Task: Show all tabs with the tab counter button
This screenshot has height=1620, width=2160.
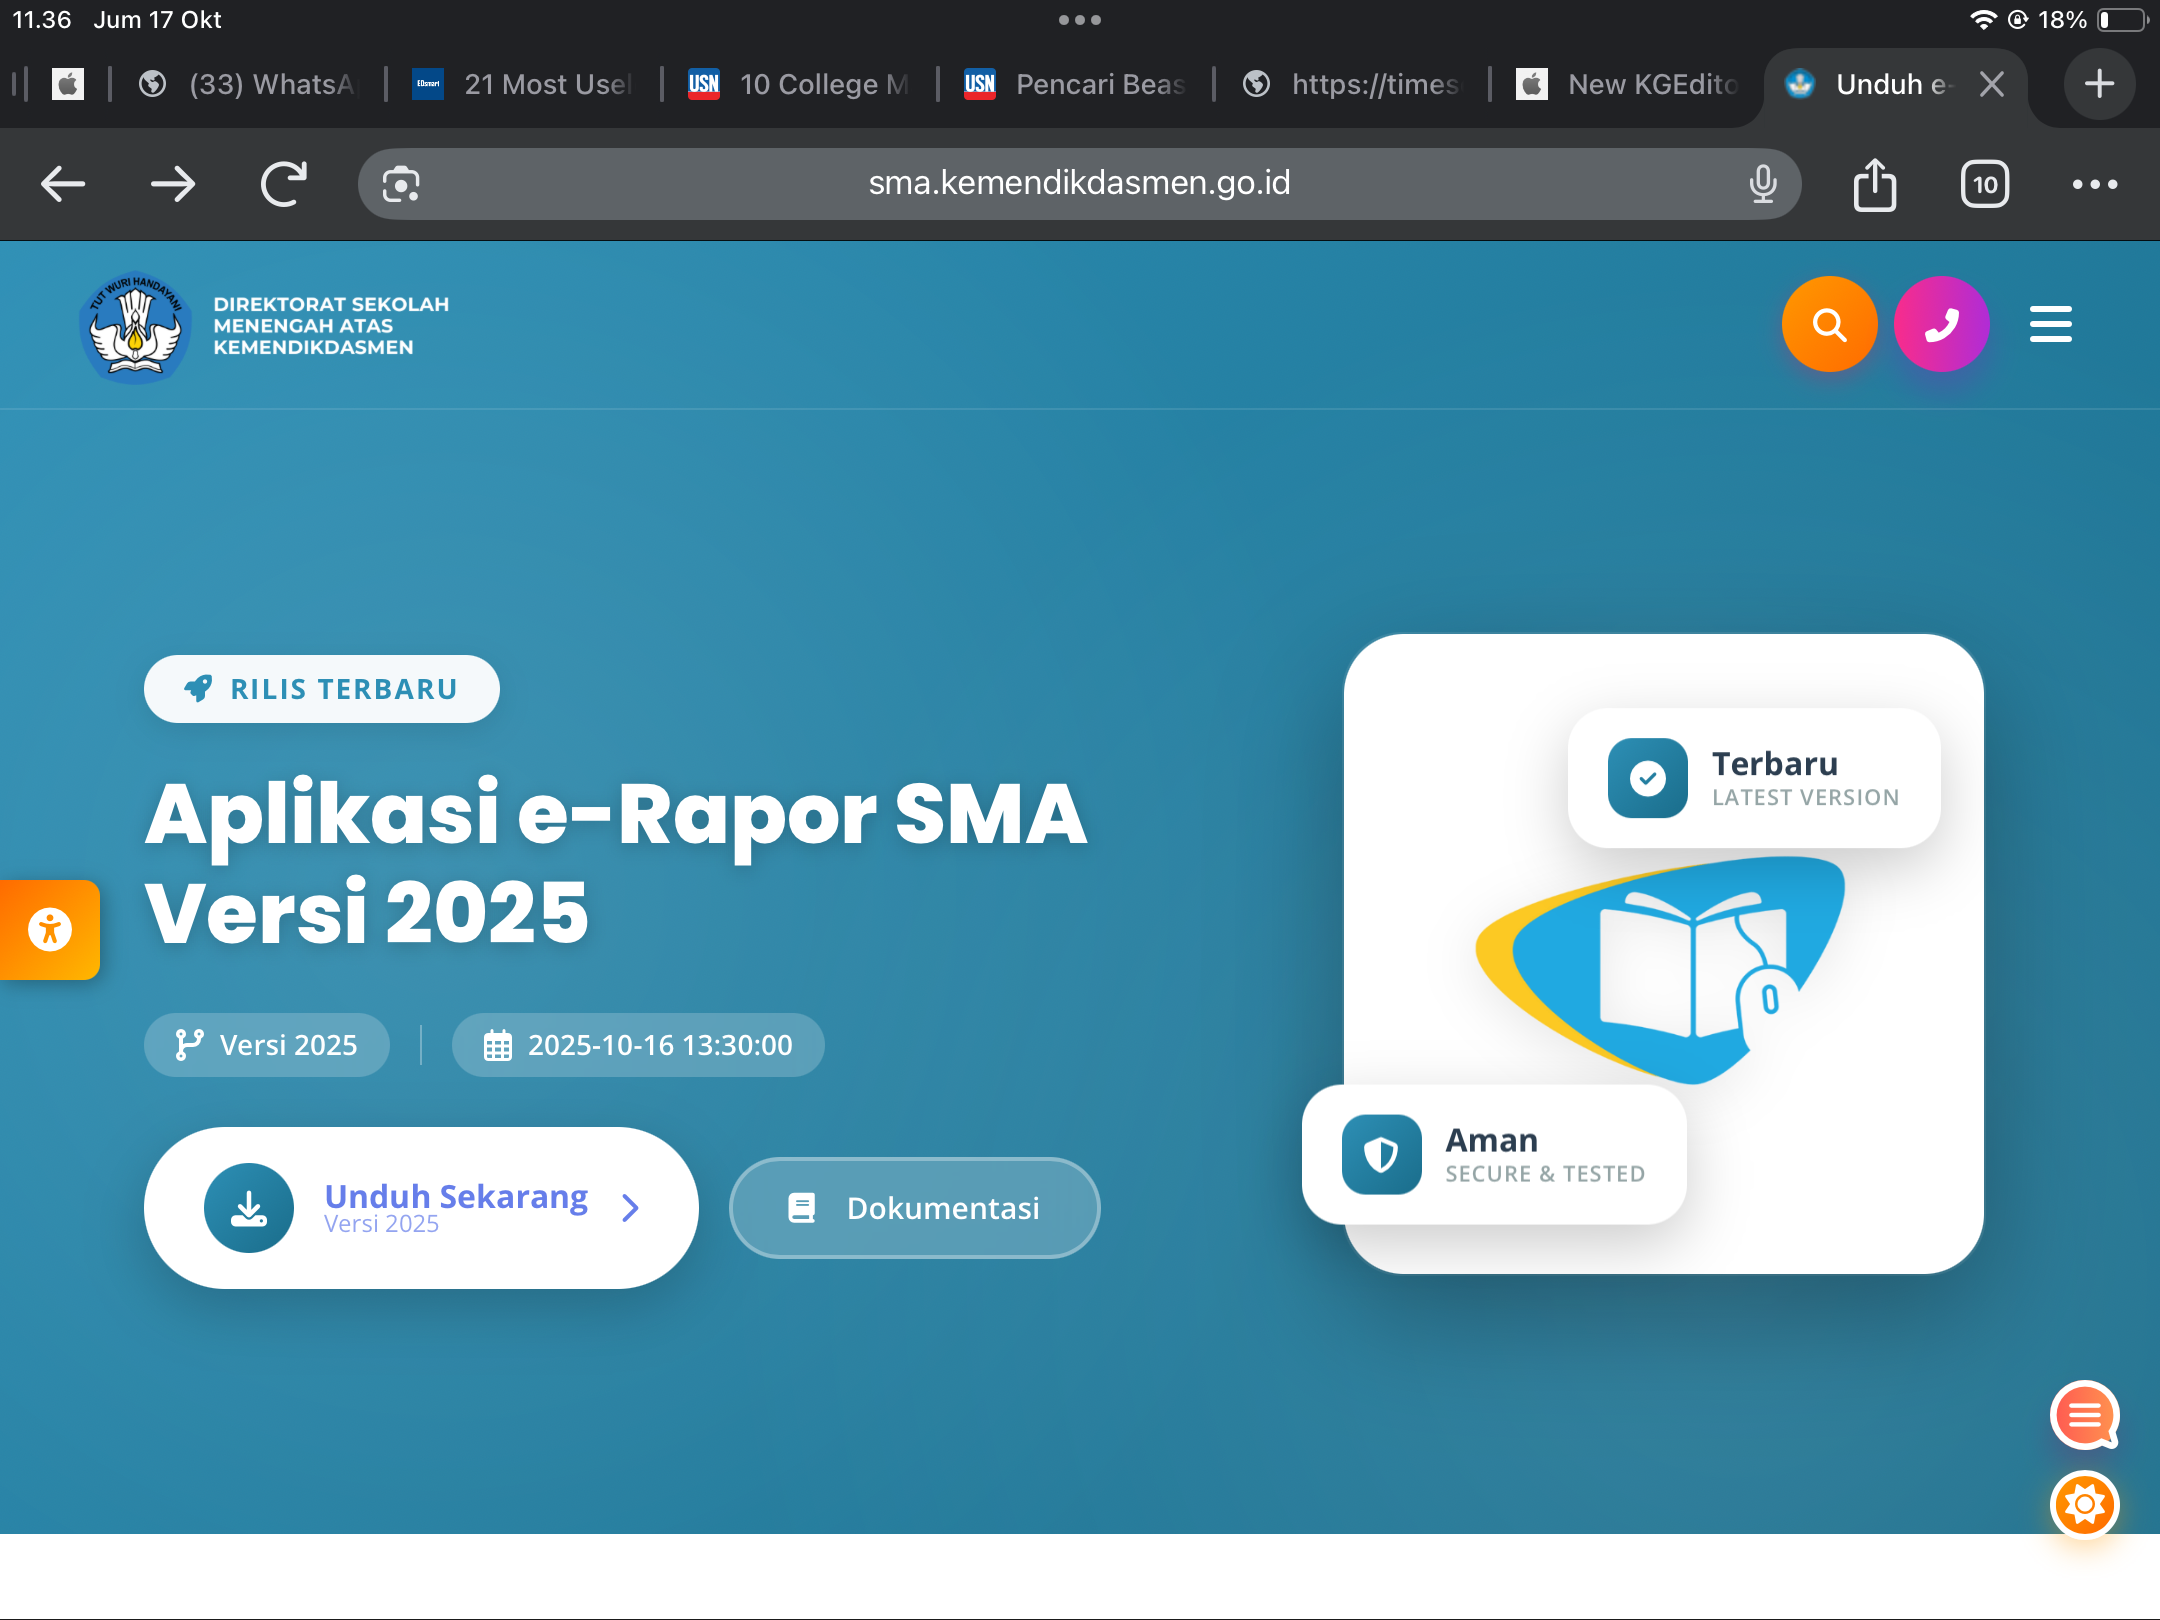Action: 1984,183
